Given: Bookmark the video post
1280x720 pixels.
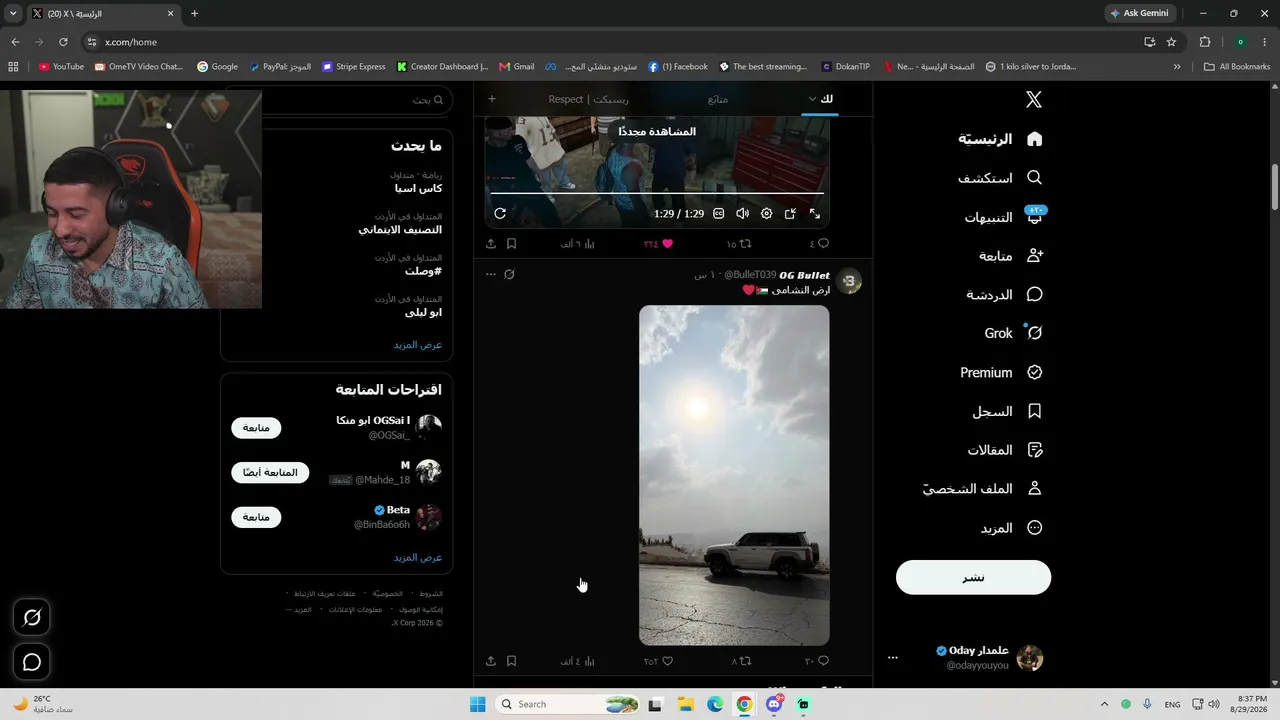Looking at the screenshot, I should [511, 244].
